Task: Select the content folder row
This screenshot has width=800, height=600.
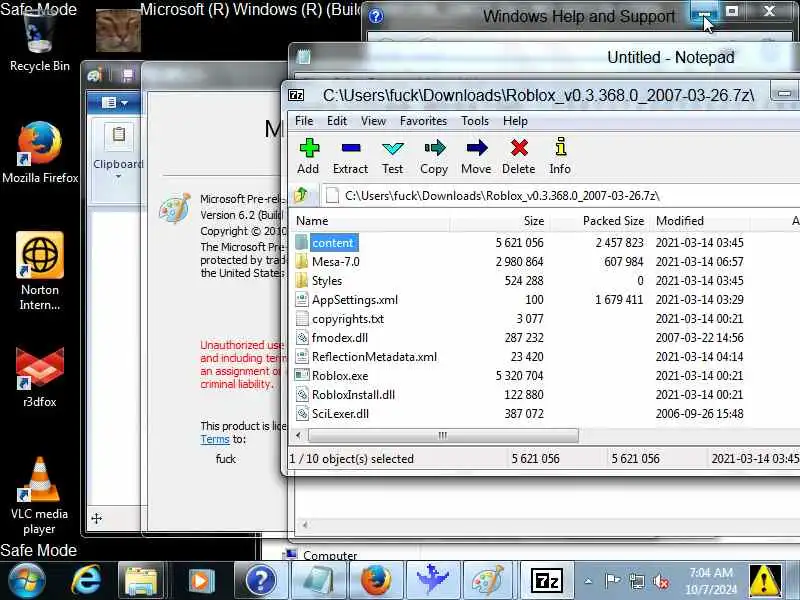Action: click(544, 243)
